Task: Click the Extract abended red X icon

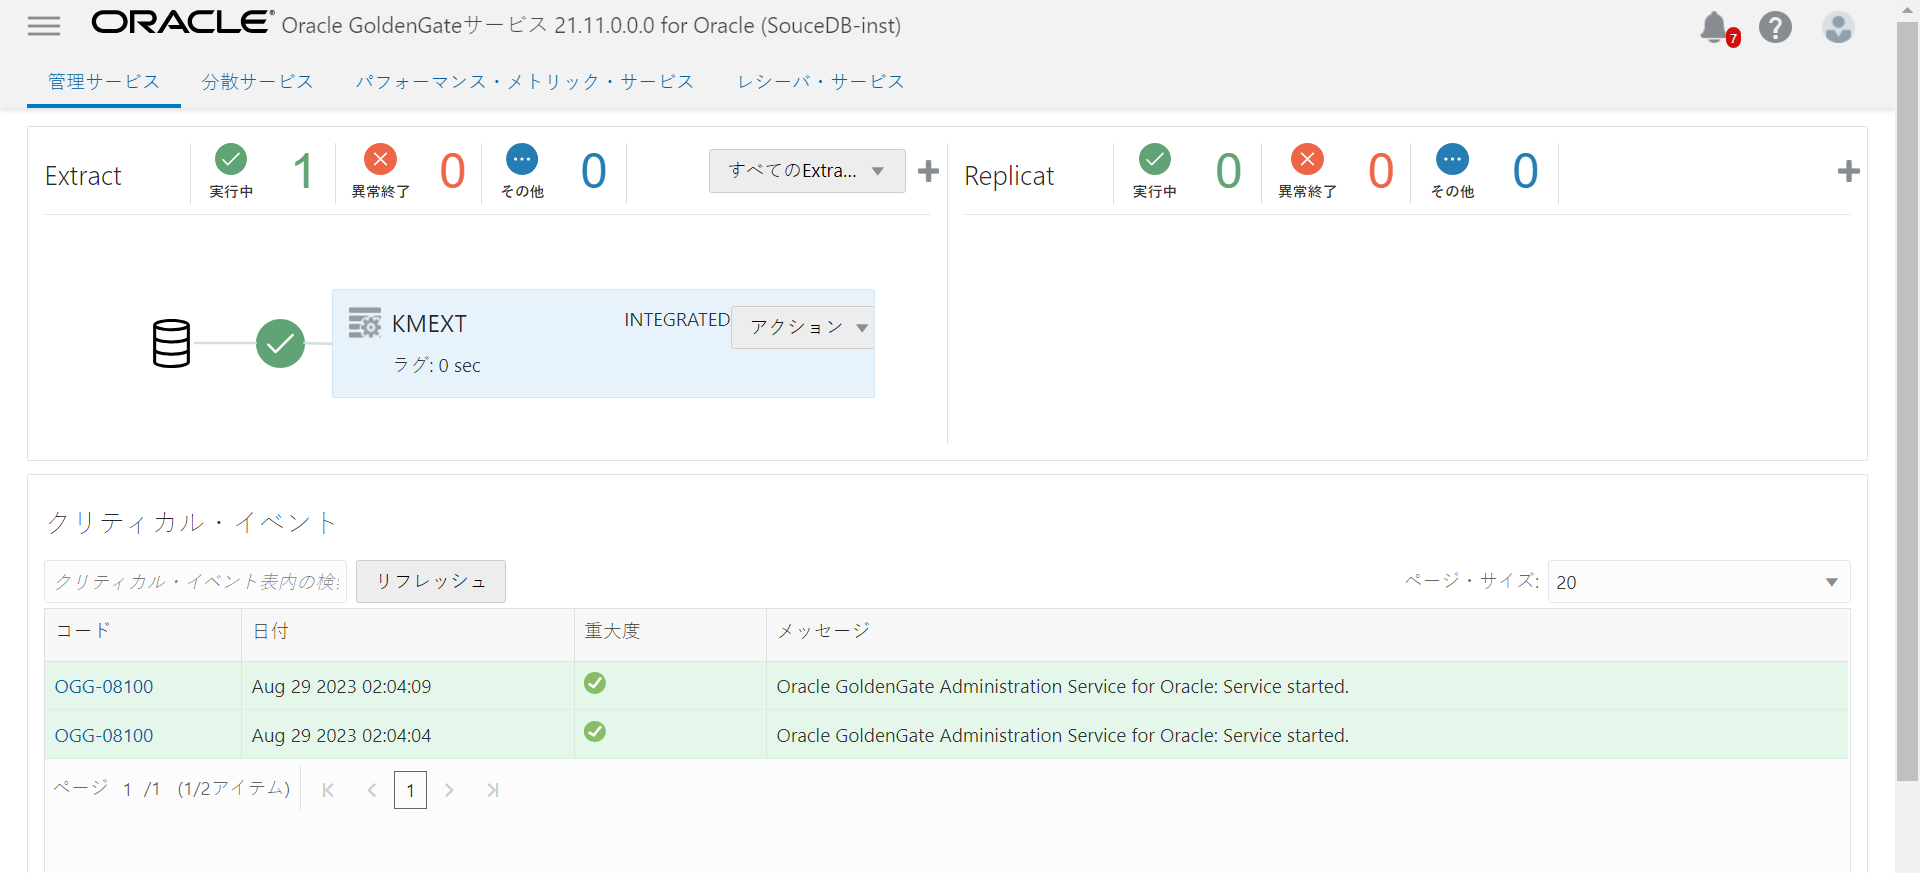Action: coord(380,159)
